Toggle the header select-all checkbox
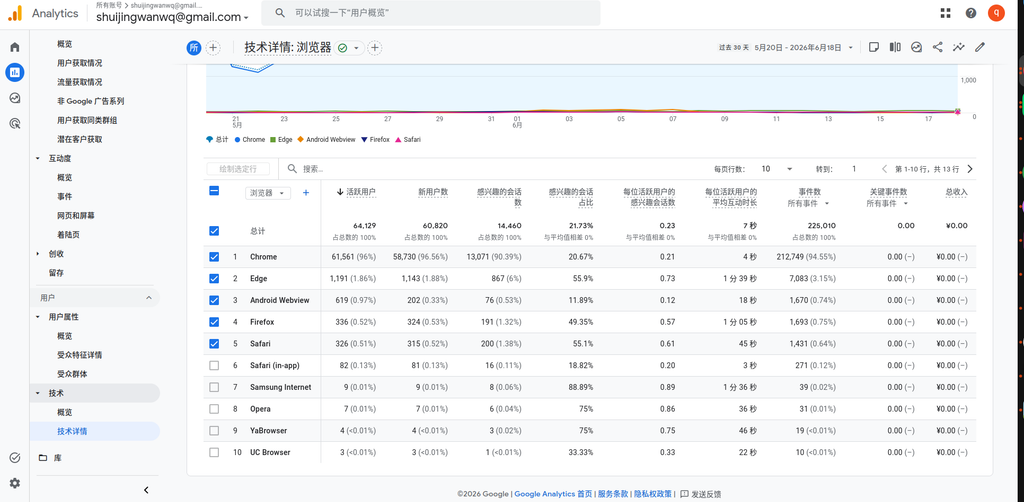 pos(214,191)
